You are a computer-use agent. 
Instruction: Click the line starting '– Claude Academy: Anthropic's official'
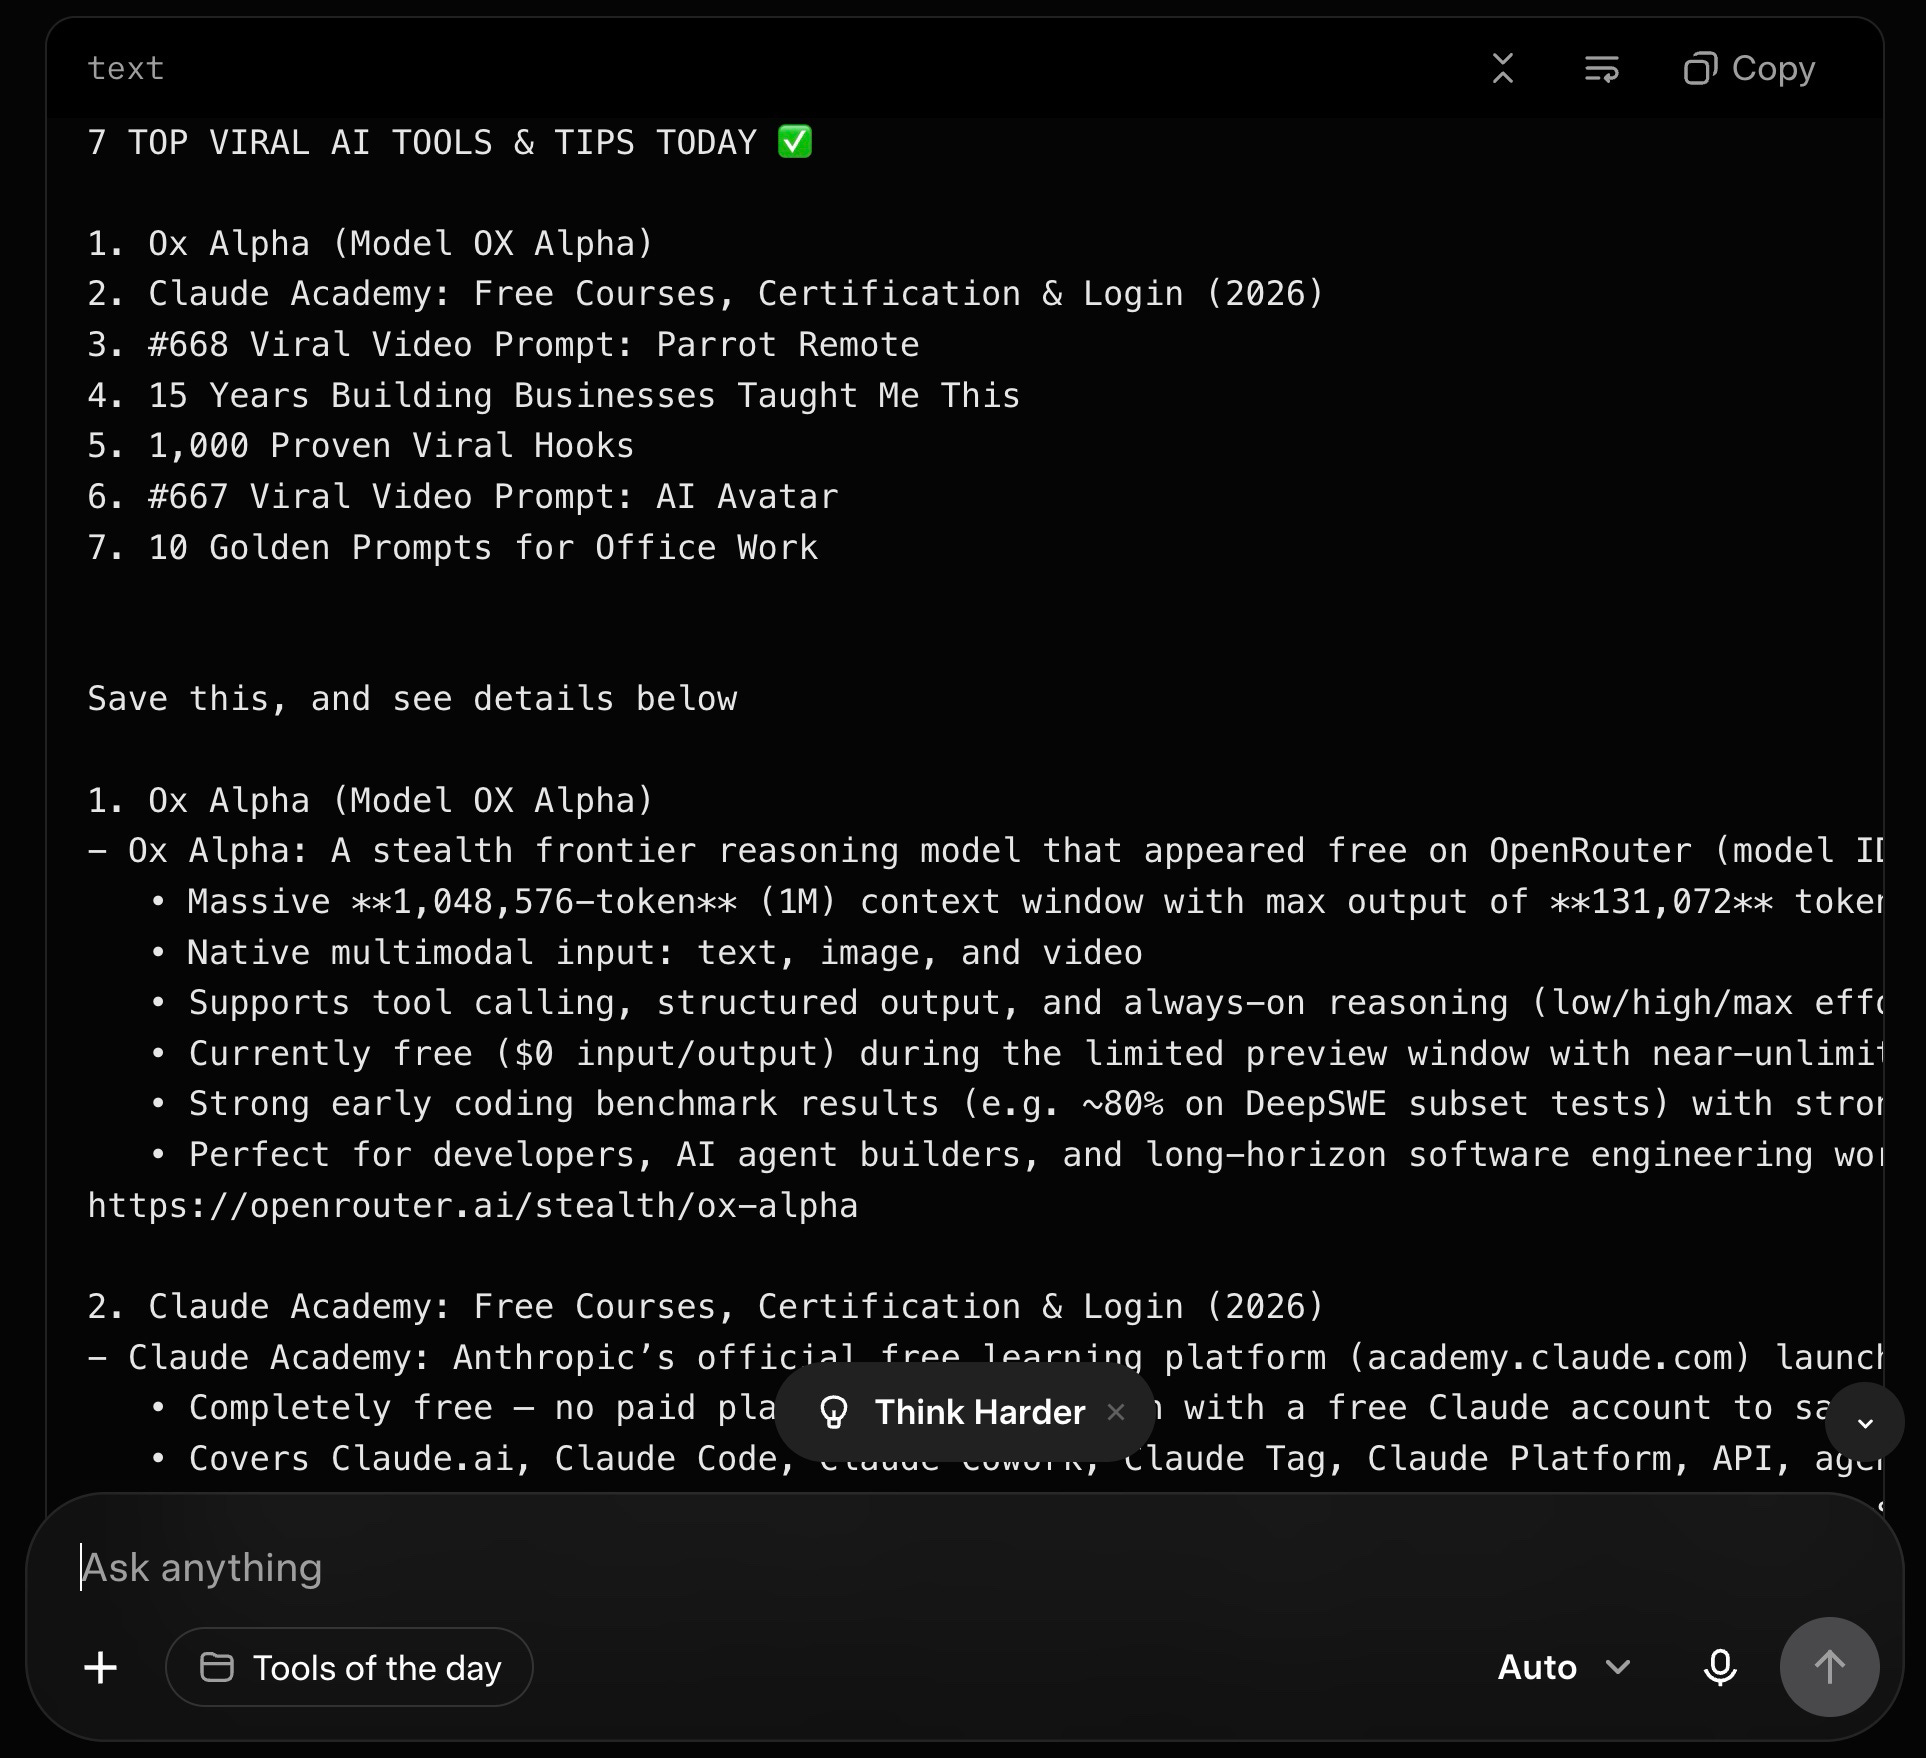(985, 1358)
